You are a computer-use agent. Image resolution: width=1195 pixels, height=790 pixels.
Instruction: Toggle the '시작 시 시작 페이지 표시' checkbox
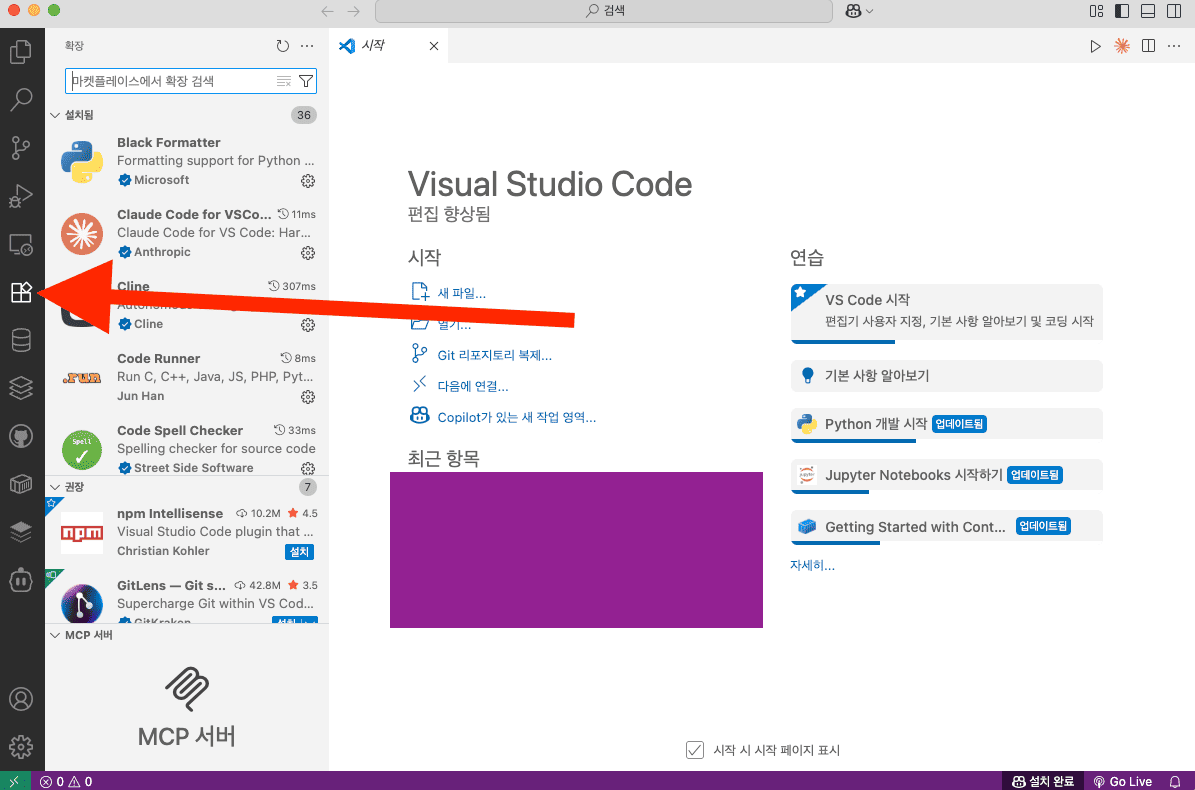pyautogui.click(x=695, y=750)
